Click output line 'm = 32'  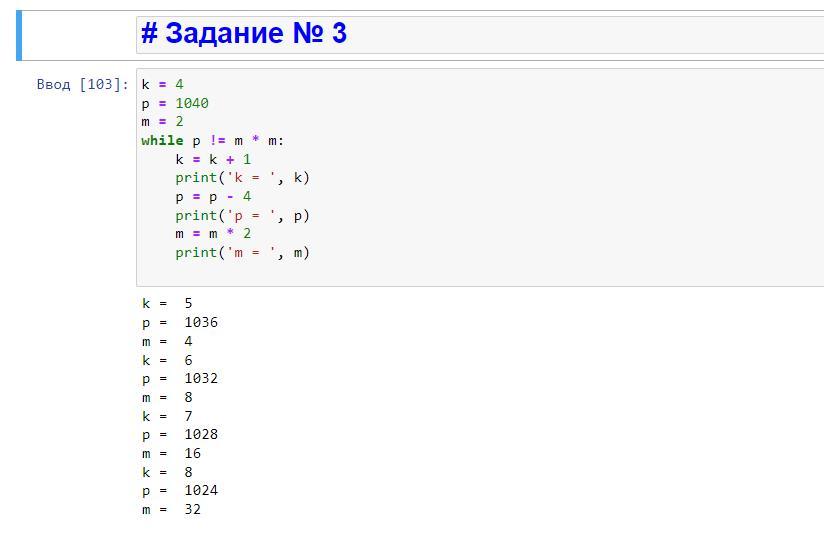171,509
